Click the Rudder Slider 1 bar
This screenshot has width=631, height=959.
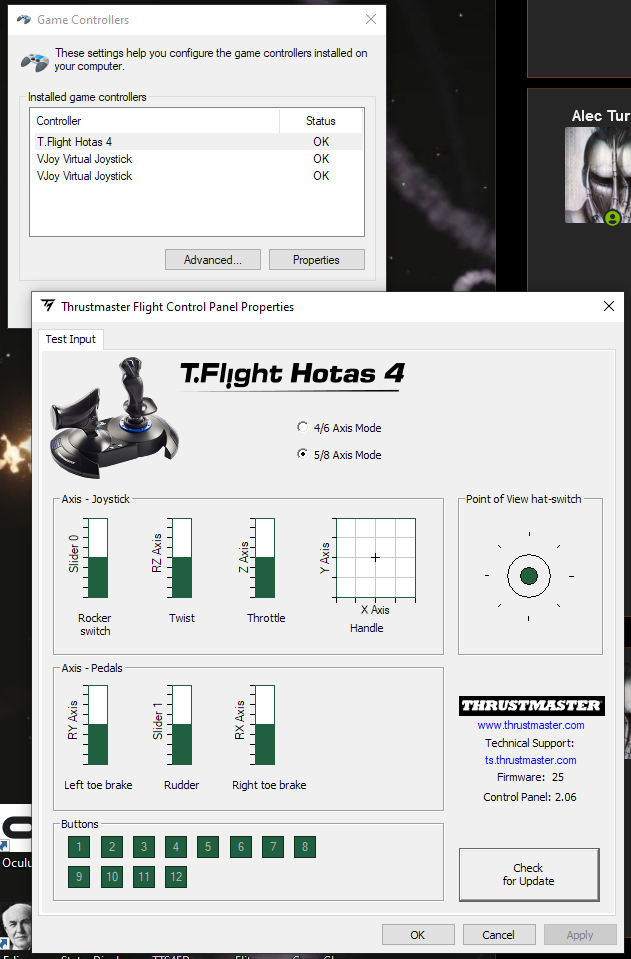click(x=182, y=725)
